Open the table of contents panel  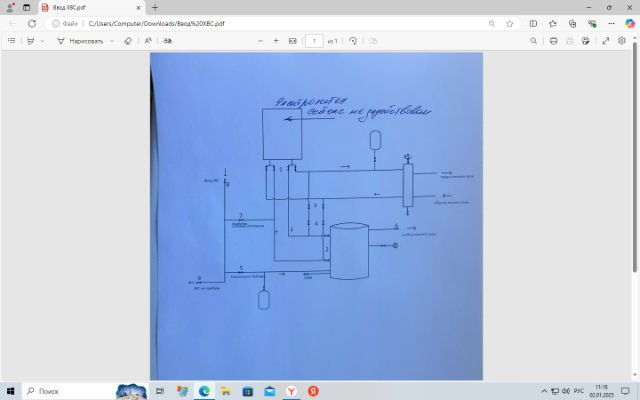click(x=11, y=41)
